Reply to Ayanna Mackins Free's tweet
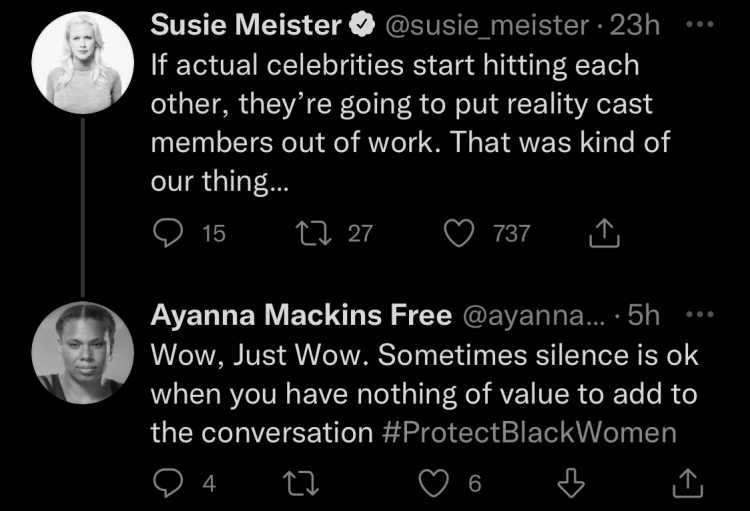Viewport: 750px width, 511px height. click(168, 483)
